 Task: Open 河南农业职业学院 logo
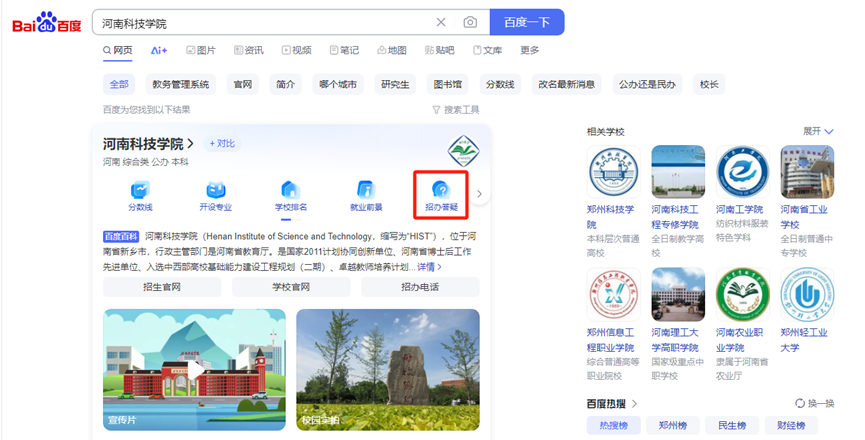coord(743,294)
